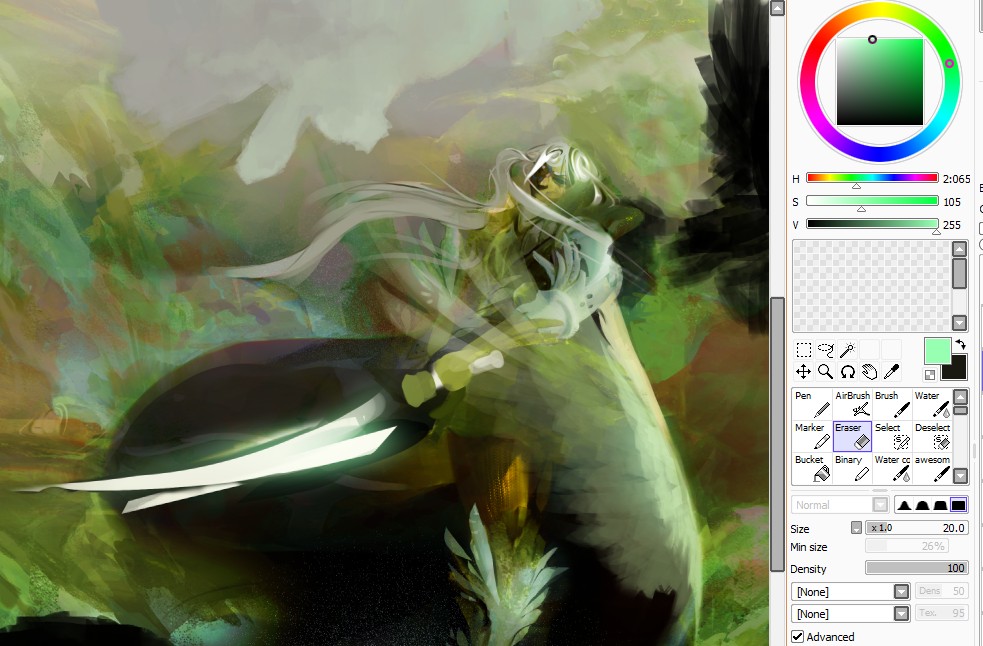Activate the lasso selection tool
983x646 pixels.
(826, 349)
